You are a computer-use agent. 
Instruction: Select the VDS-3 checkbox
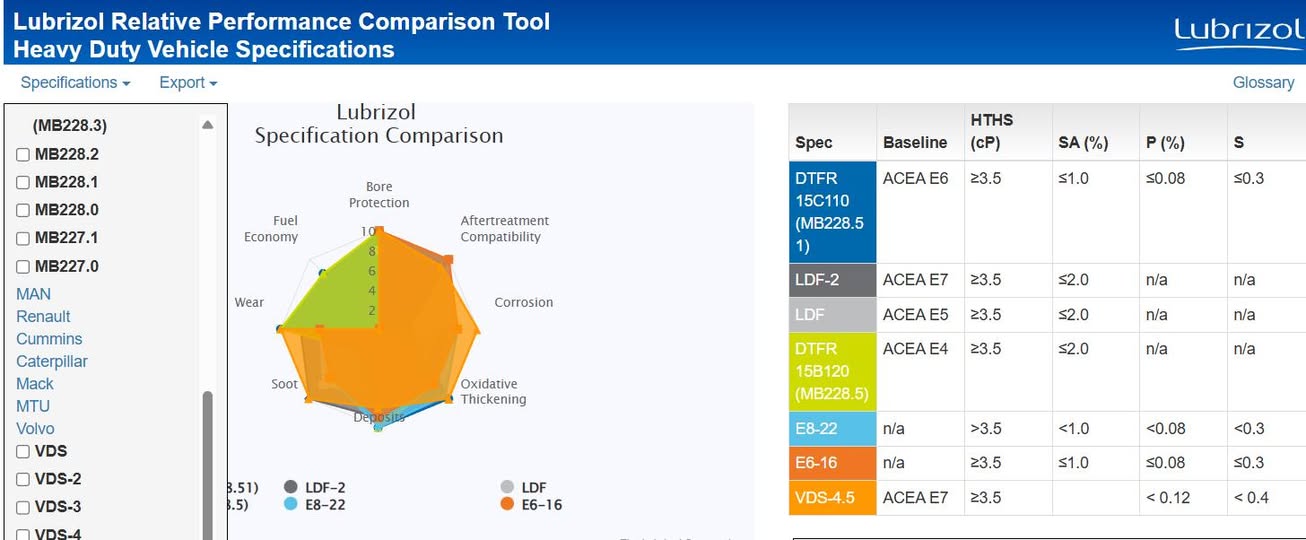click(x=23, y=508)
